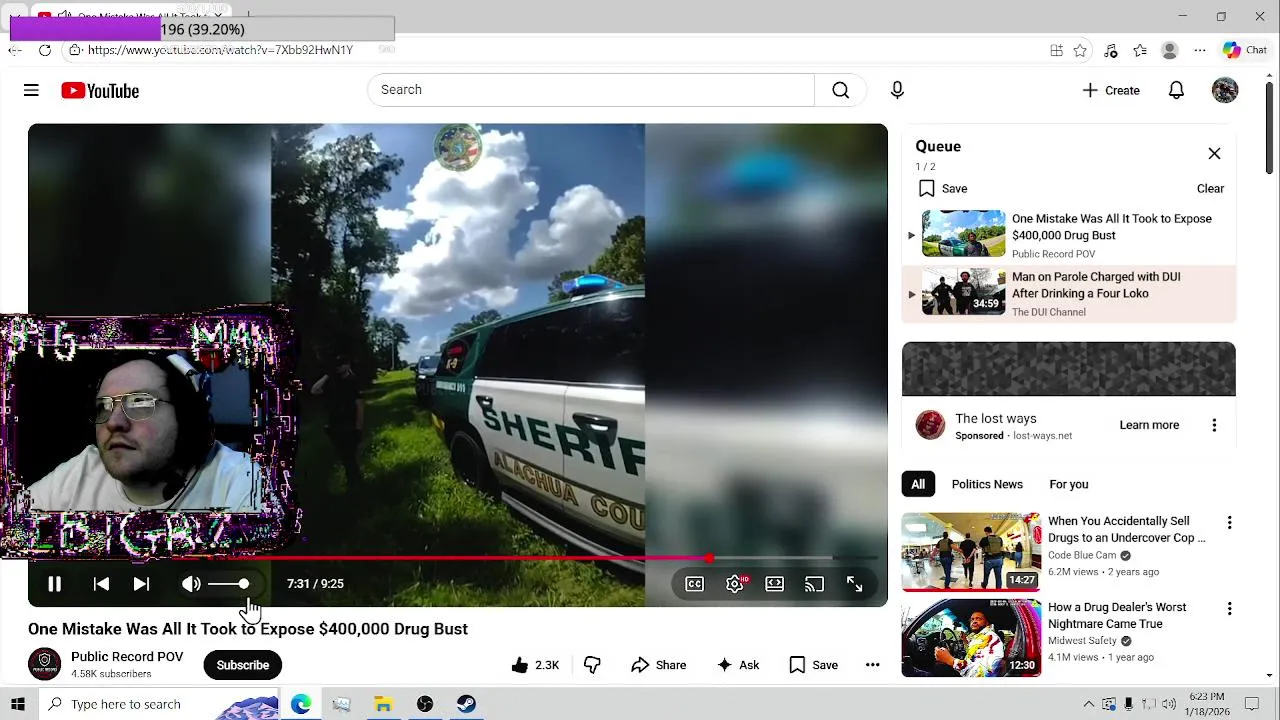Skip to the next video
The width and height of the screenshot is (1280, 720).
point(141,584)
